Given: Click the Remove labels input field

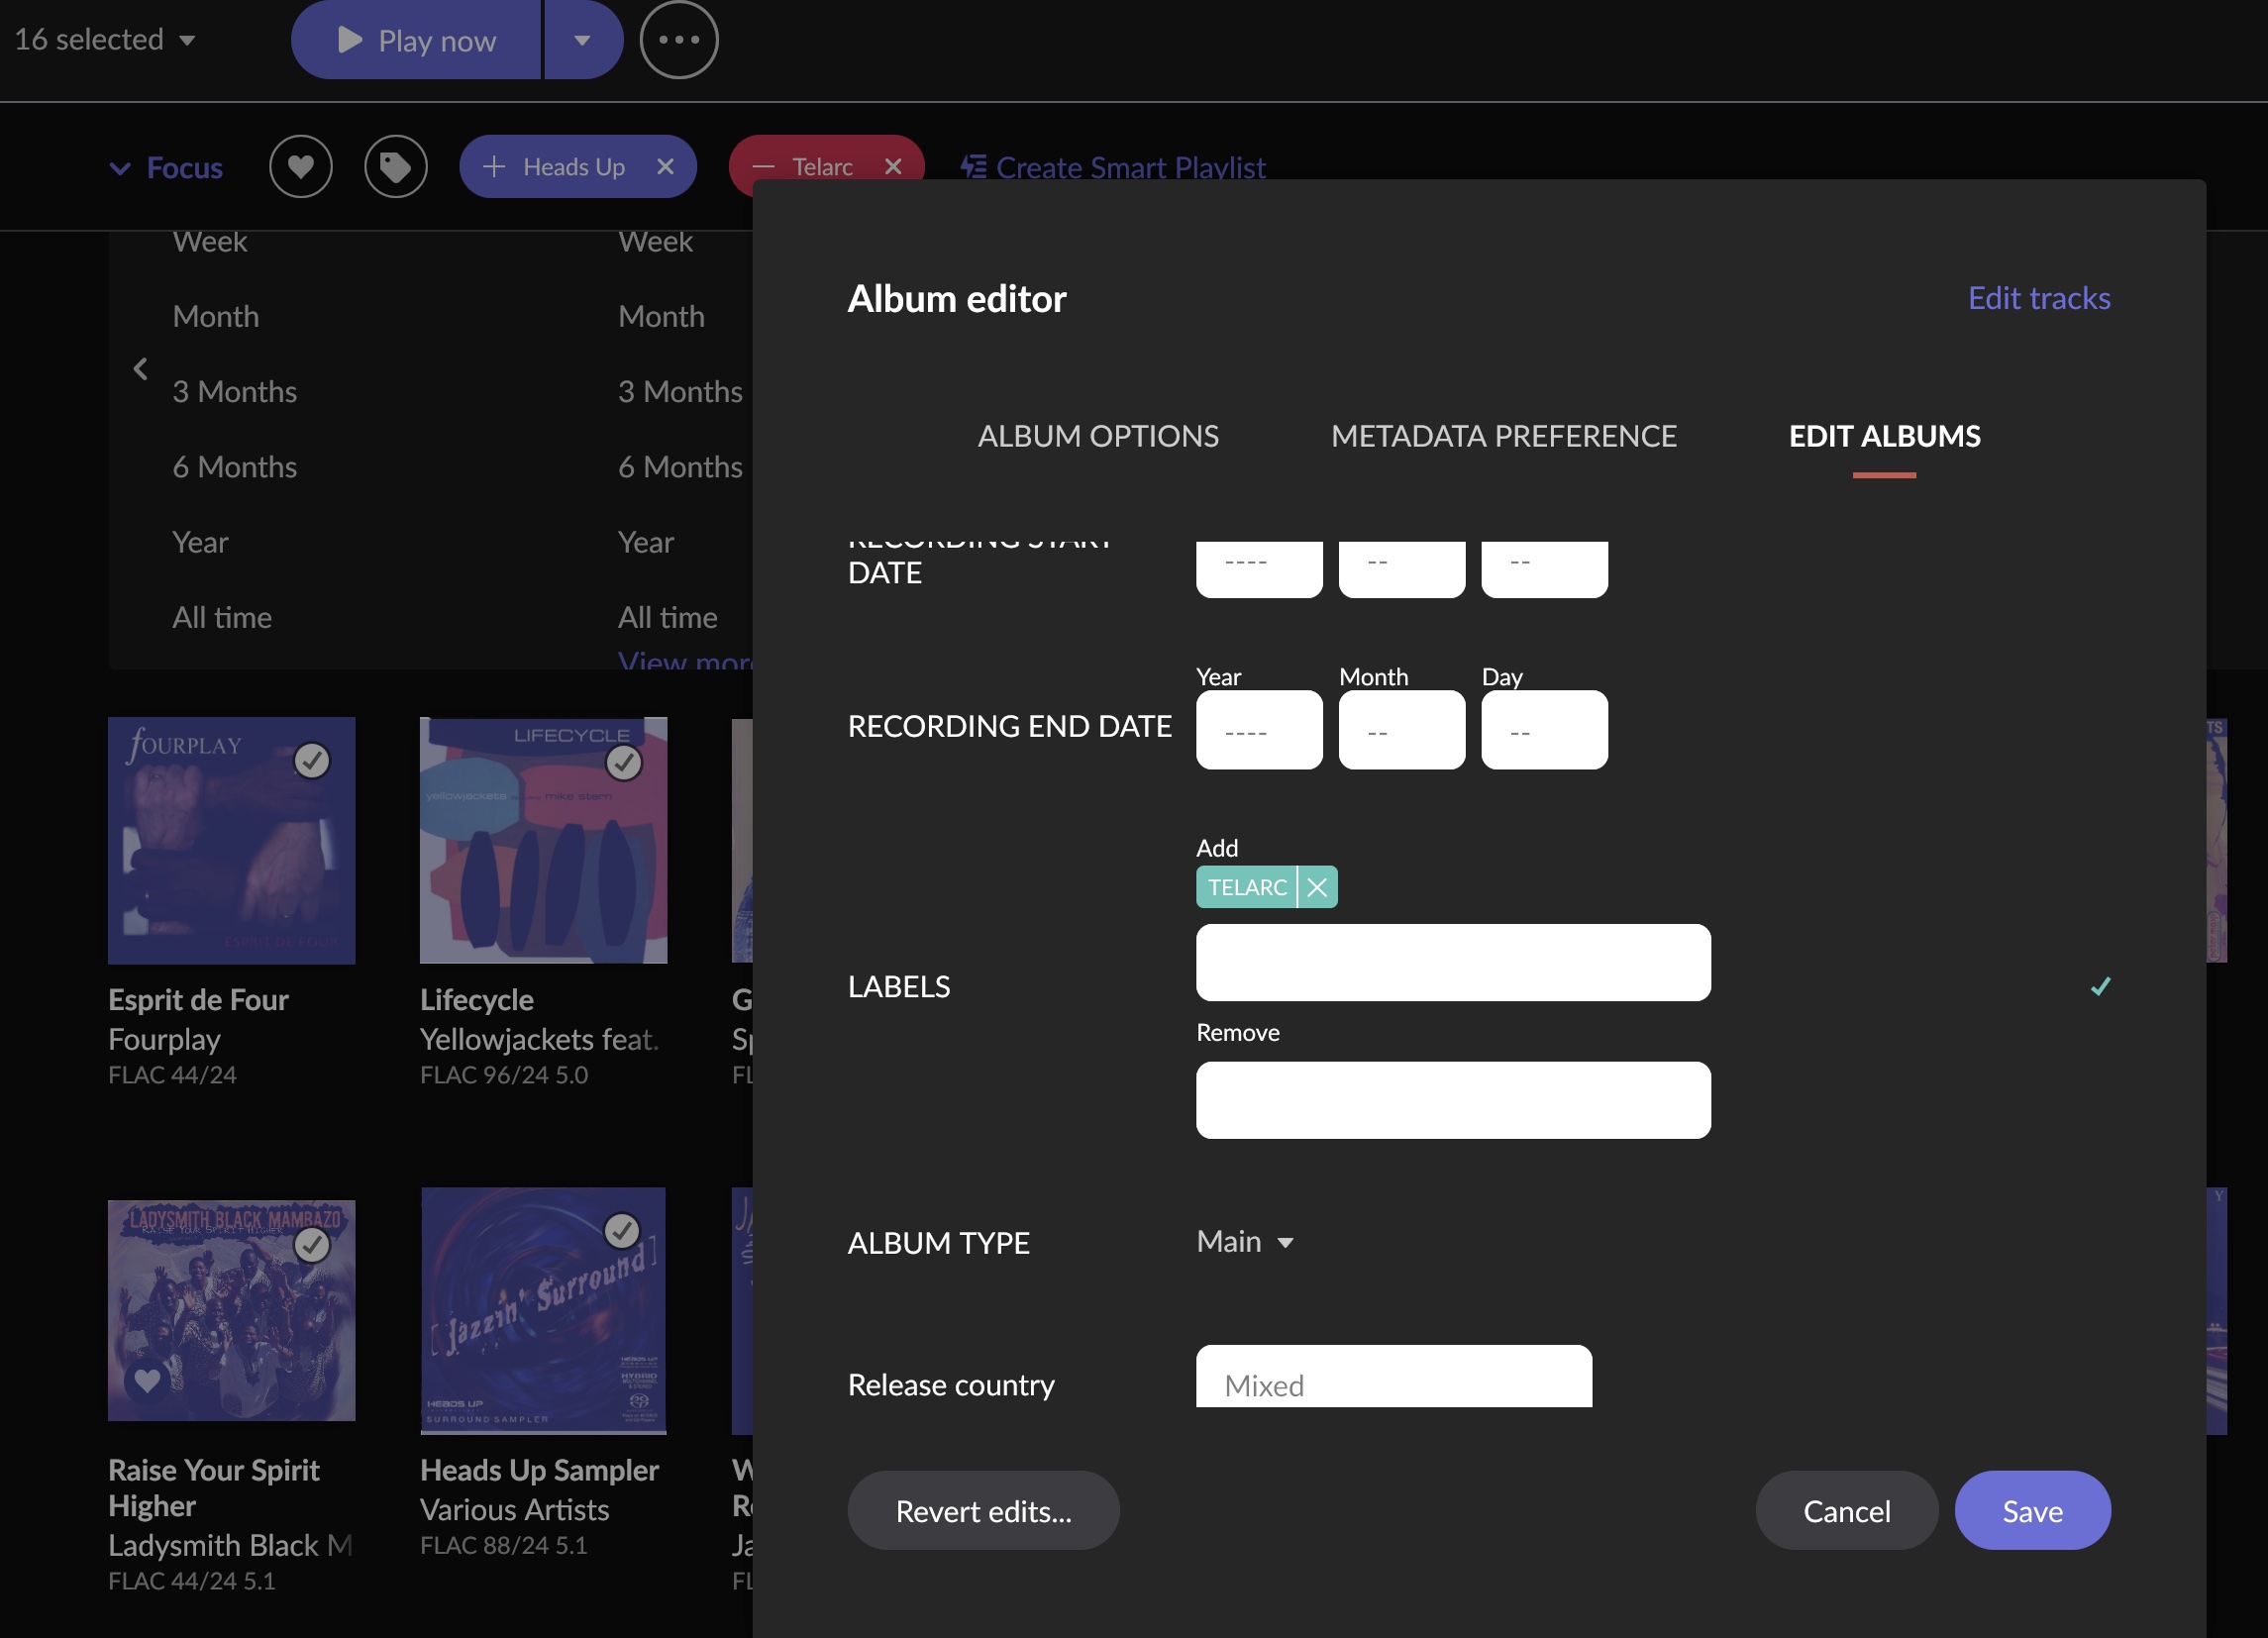Looking at the screenshot, I should [1453, 1100].
